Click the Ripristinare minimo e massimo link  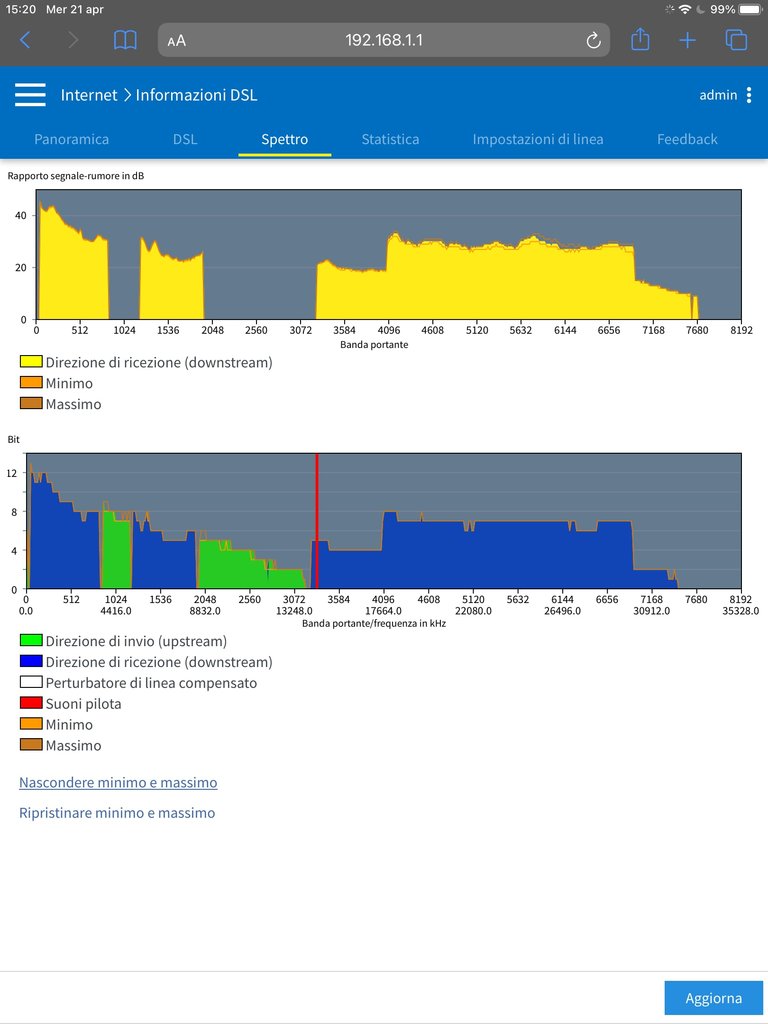tap(117, 813)
